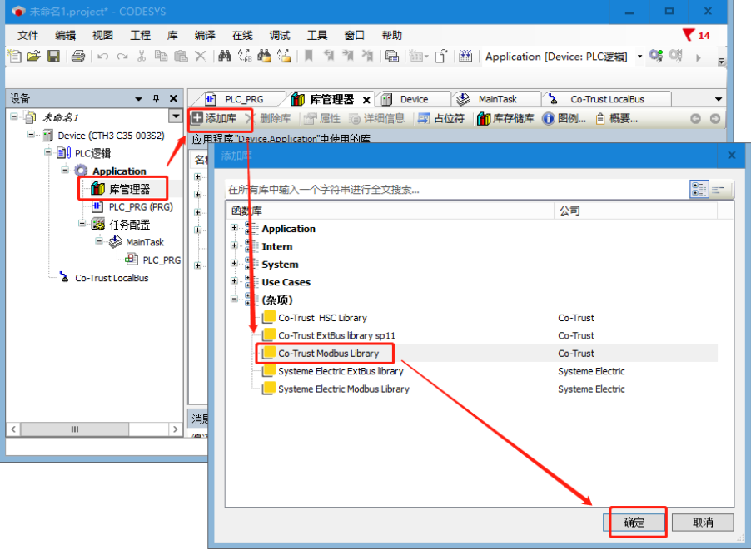This screenshot has width=752, height=551.
Task: Click the Paste toolbar icon
Action: (181, 56)
